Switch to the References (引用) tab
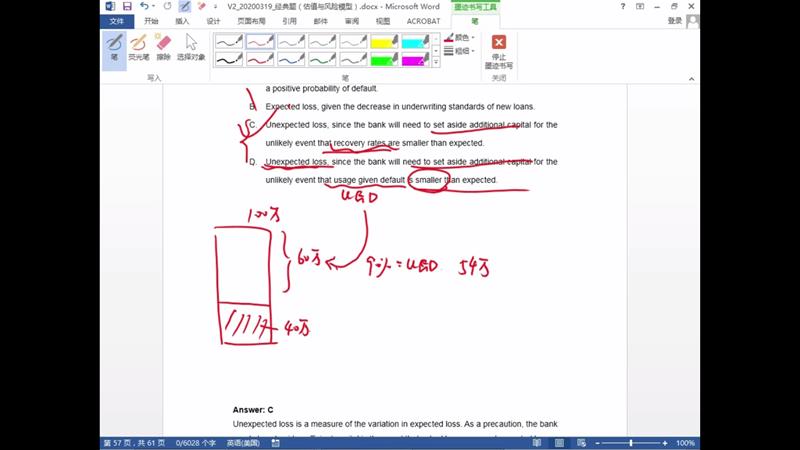 click(289, 21)
